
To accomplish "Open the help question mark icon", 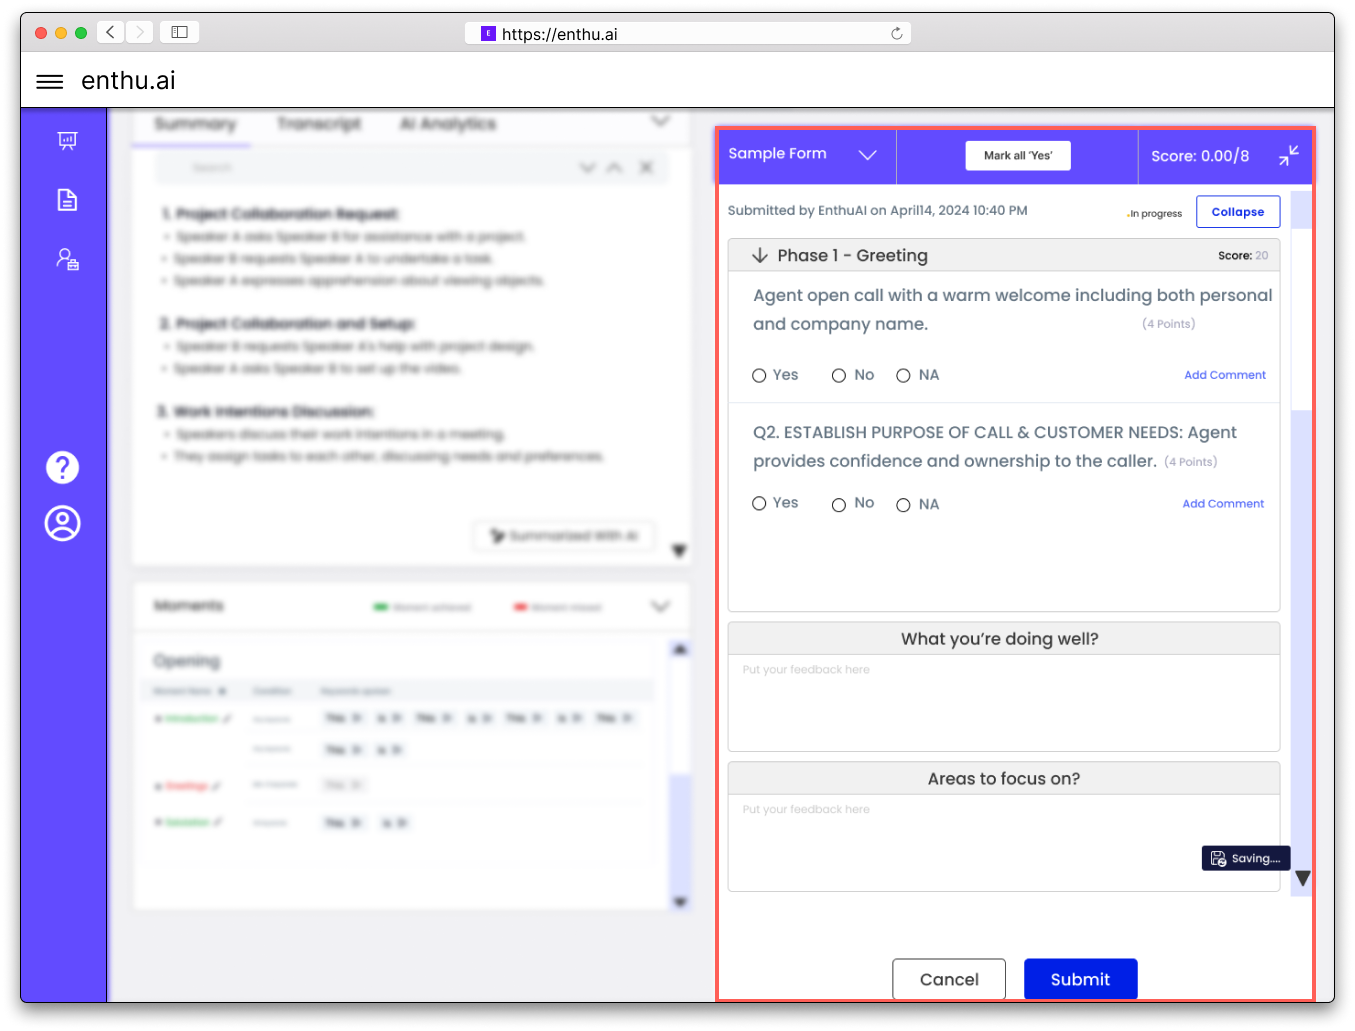I will pos(62,467).
